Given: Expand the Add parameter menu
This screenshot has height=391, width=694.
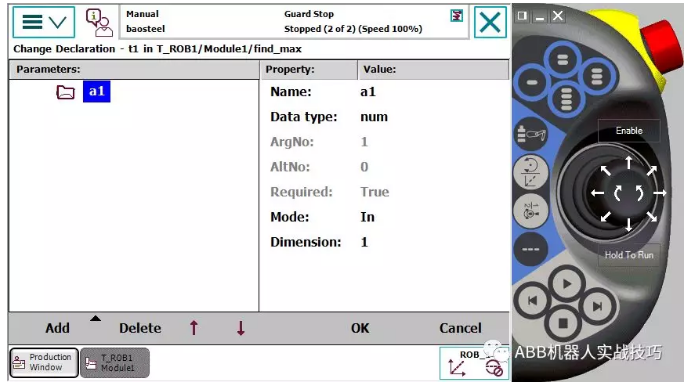Looking at the screenshot, I should [58, 328].
